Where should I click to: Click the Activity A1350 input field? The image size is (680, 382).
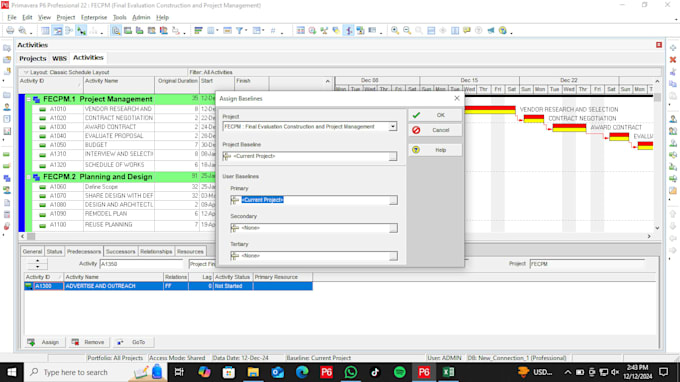141,264
